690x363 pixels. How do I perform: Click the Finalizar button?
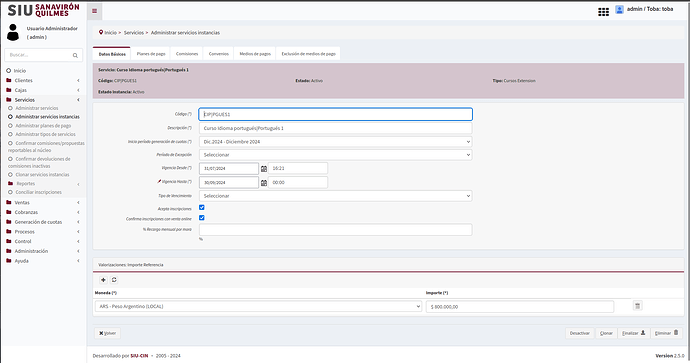(634, 333)
